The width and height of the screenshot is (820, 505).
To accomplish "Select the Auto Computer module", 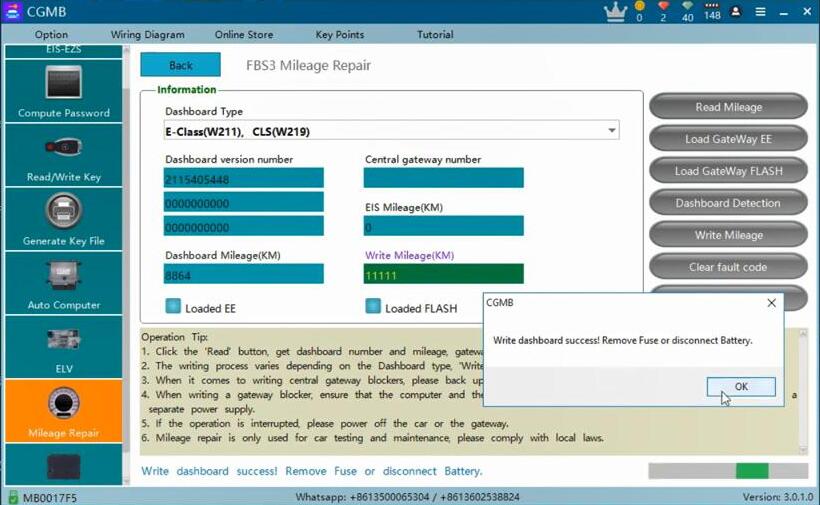I will 64,283.
